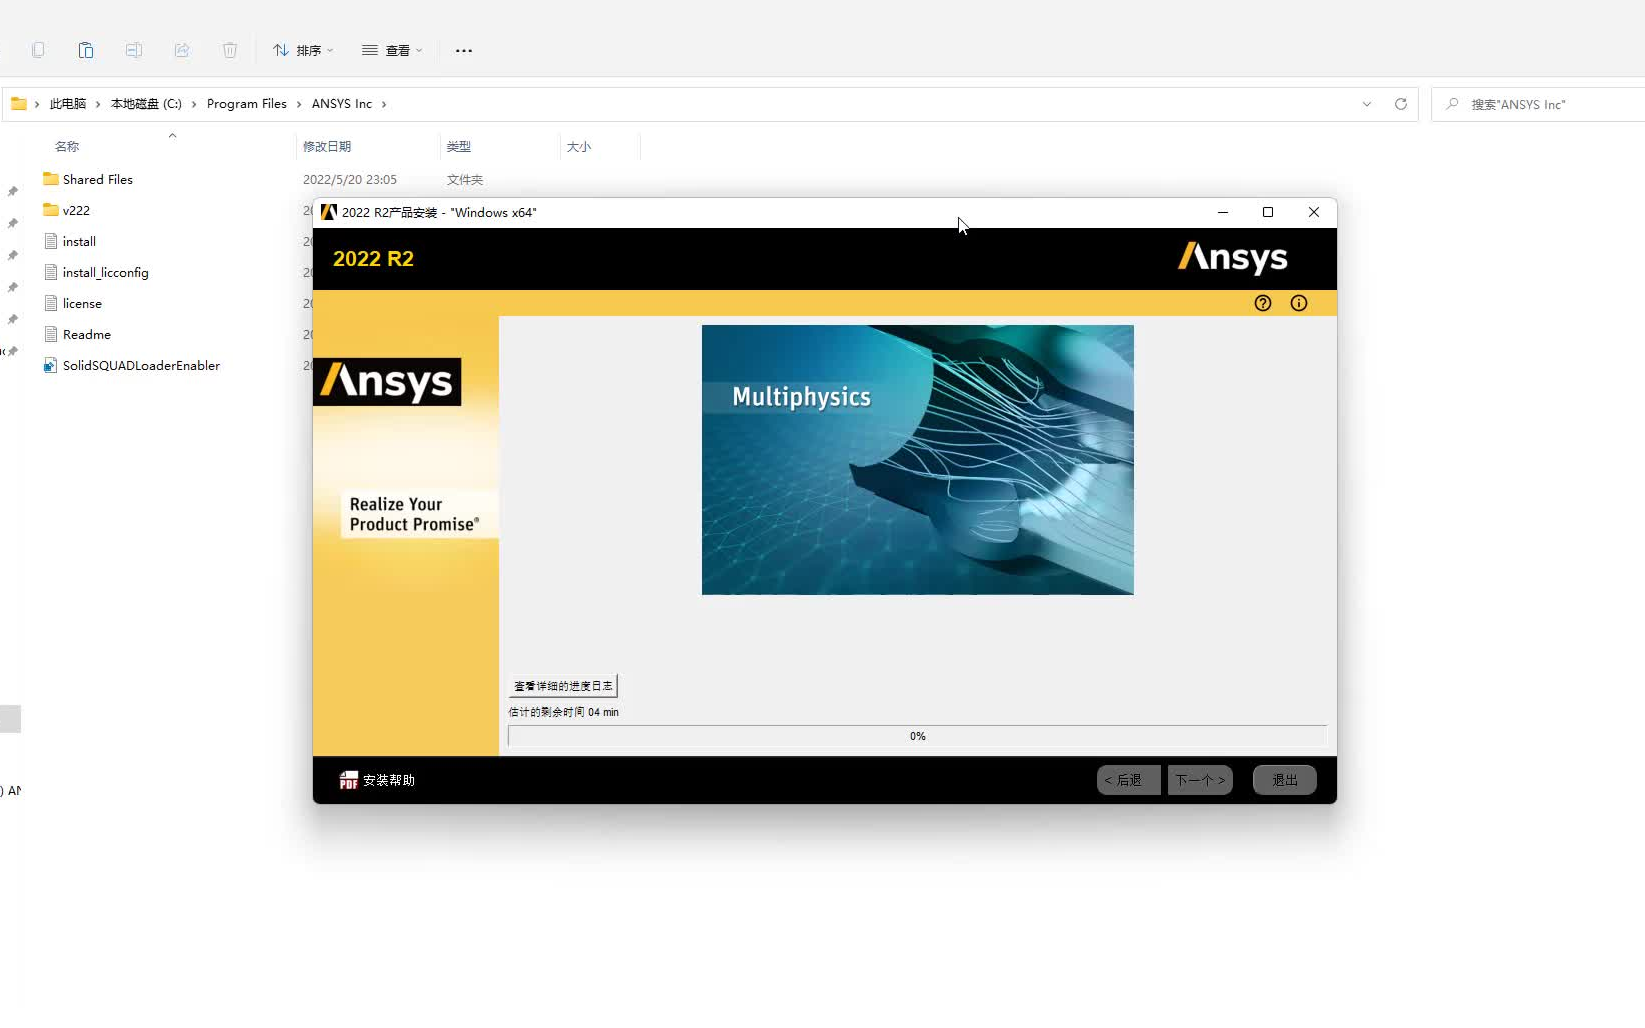Click the info icon in installer
Screen dimensions: 1645x1028
1299,303
